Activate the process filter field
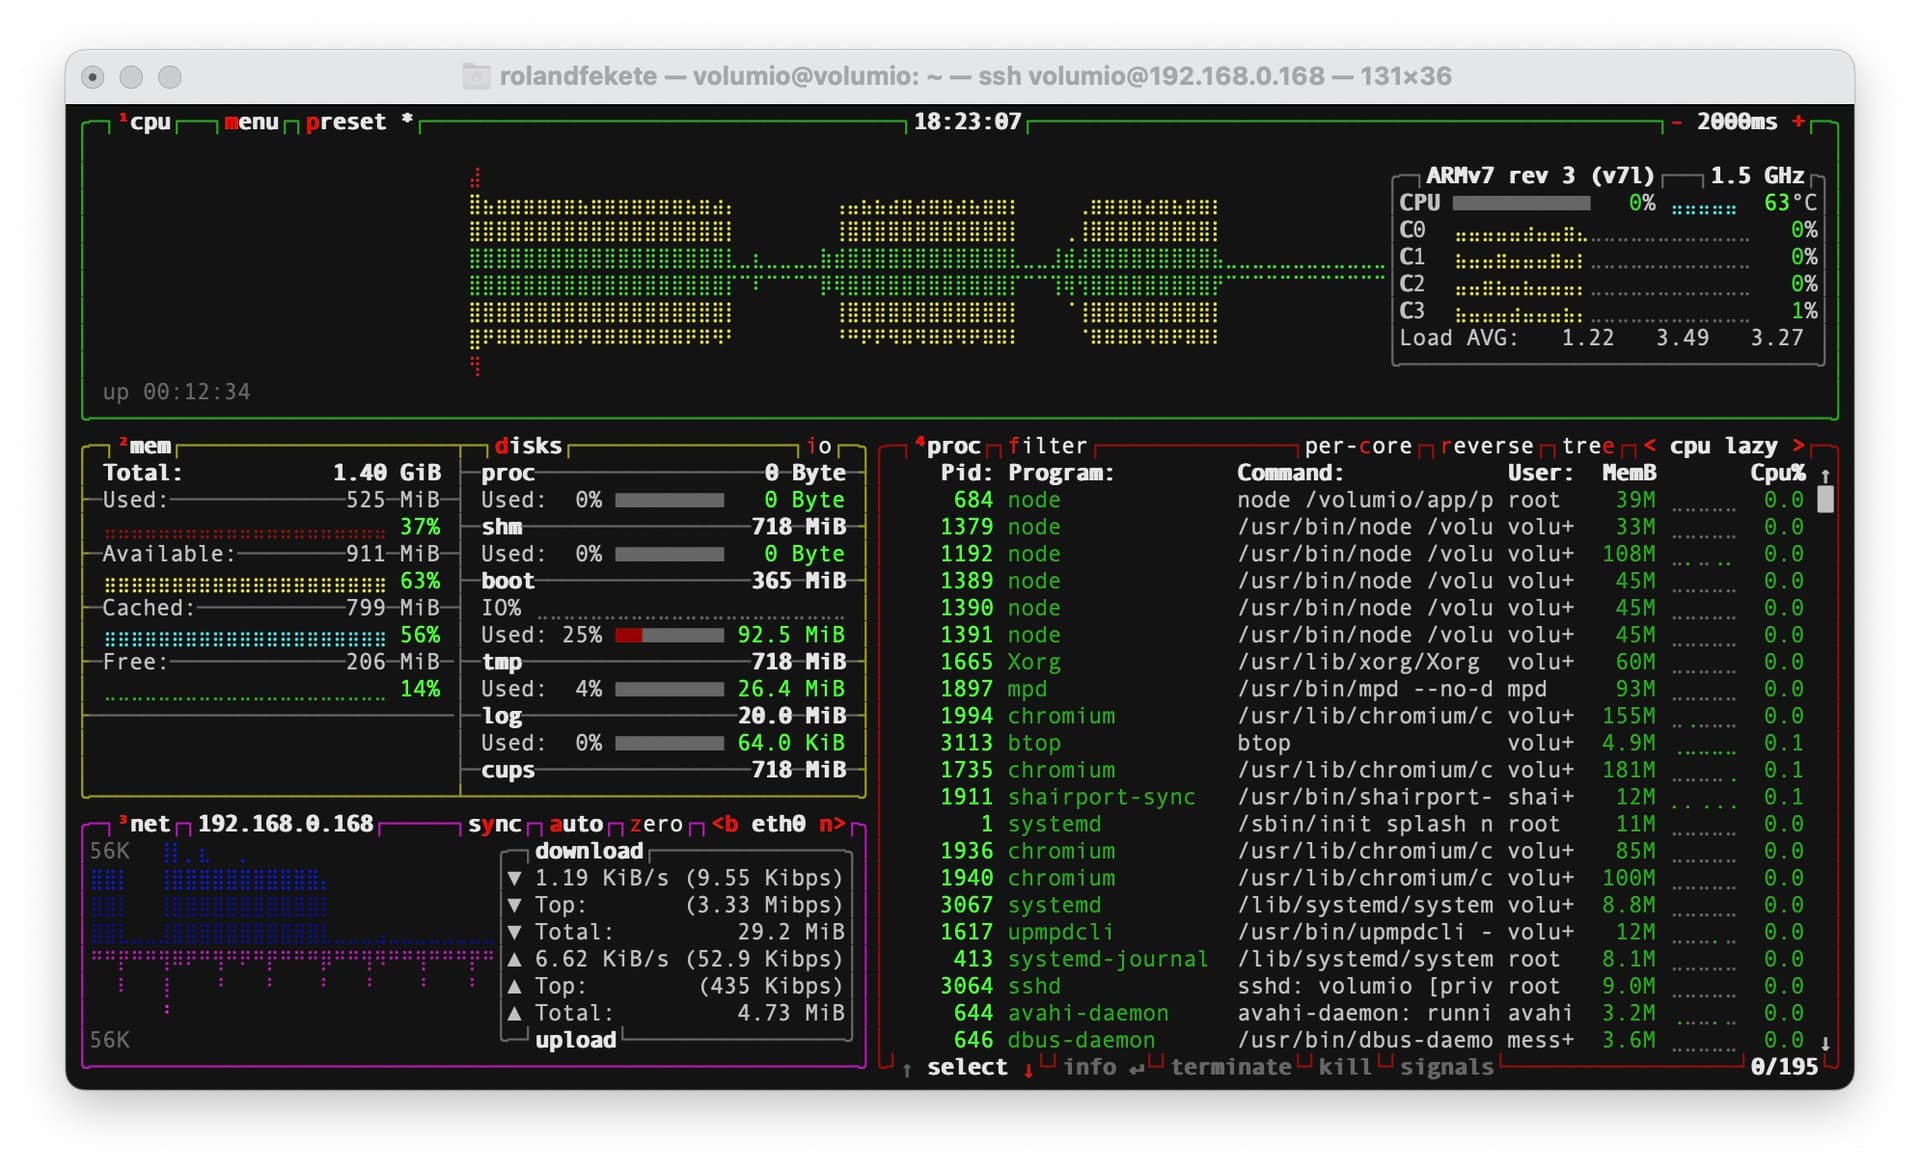Viewport: 1920px width, 1171px height. tap(1046, 446)
